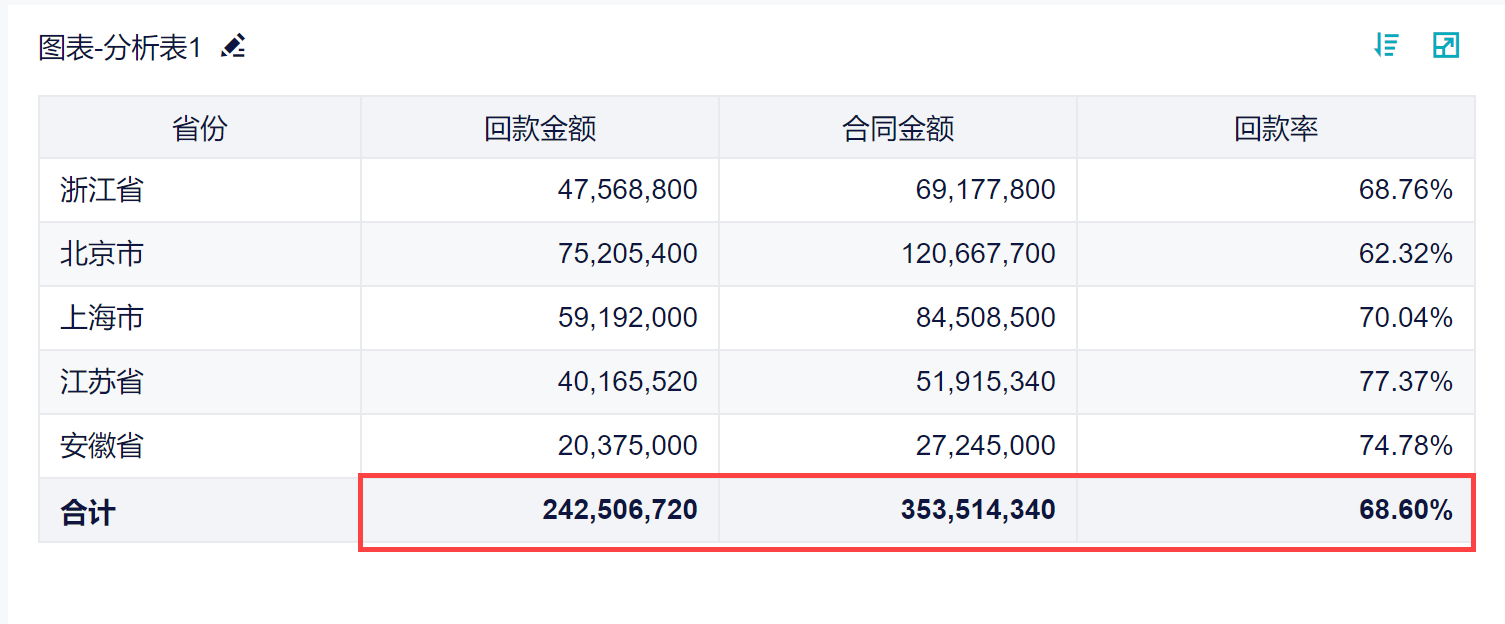Click the chart title 图表-分析表1

click(120, 47)
